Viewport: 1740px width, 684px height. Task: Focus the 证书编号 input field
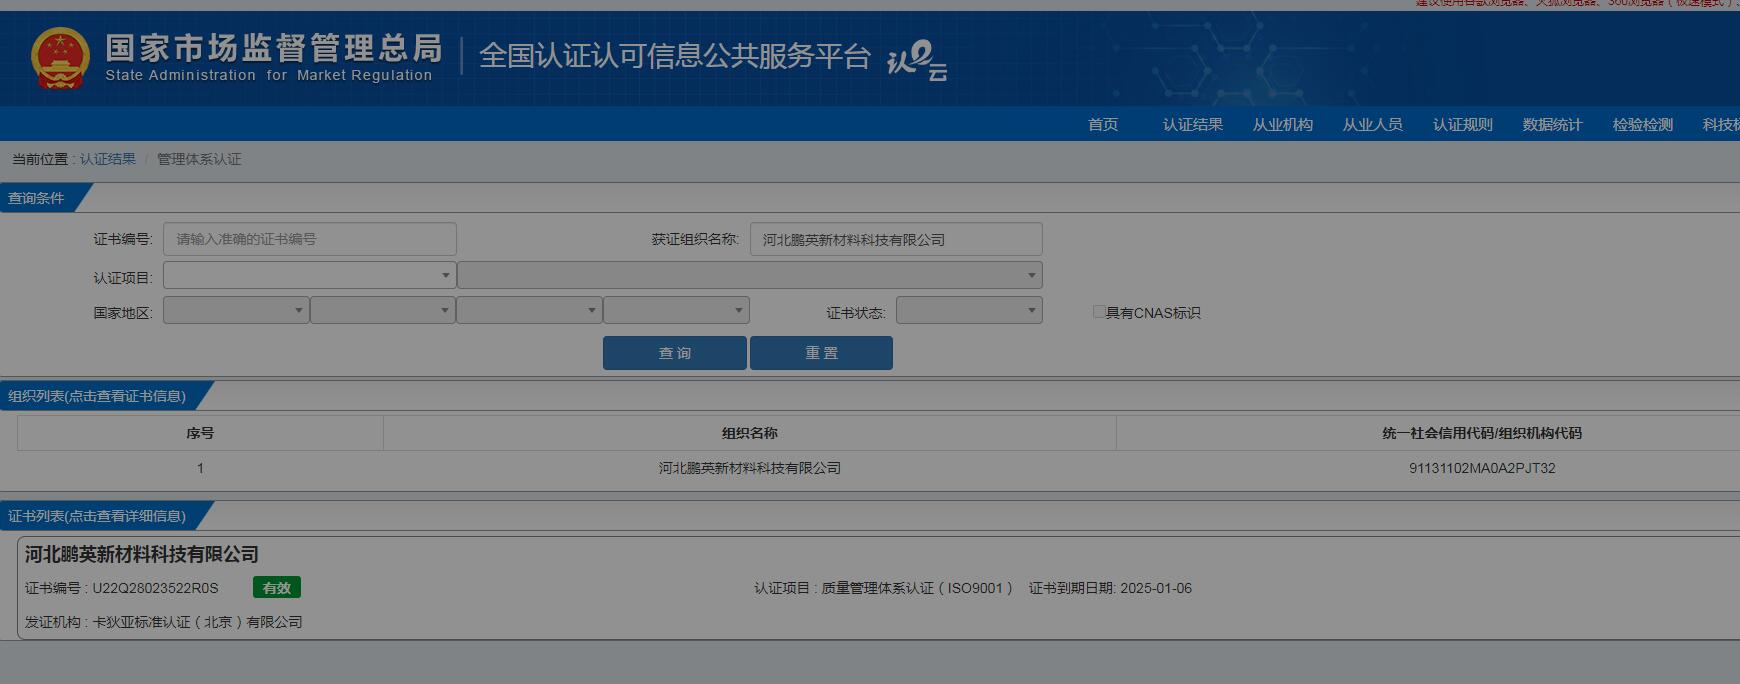click(310, 239)
